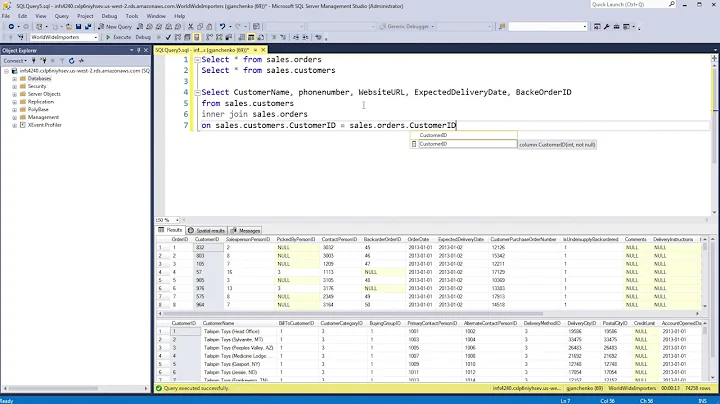Expand the Security node
The width and height of the screenshot is (720, 404).
click(x=14, y=86)
